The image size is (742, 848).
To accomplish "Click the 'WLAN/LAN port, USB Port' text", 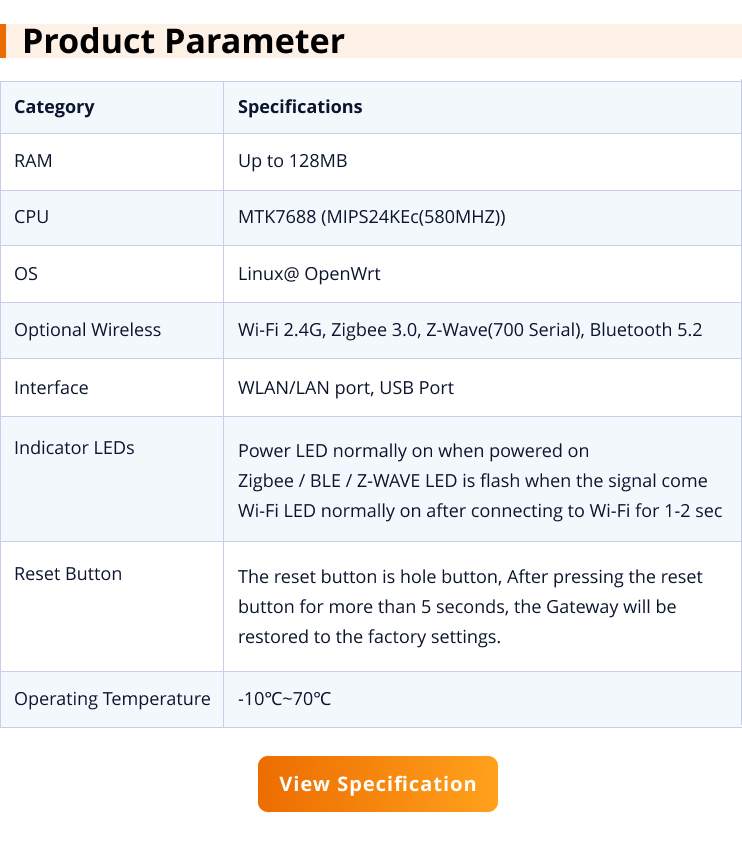I will click(x=345, y=388).
